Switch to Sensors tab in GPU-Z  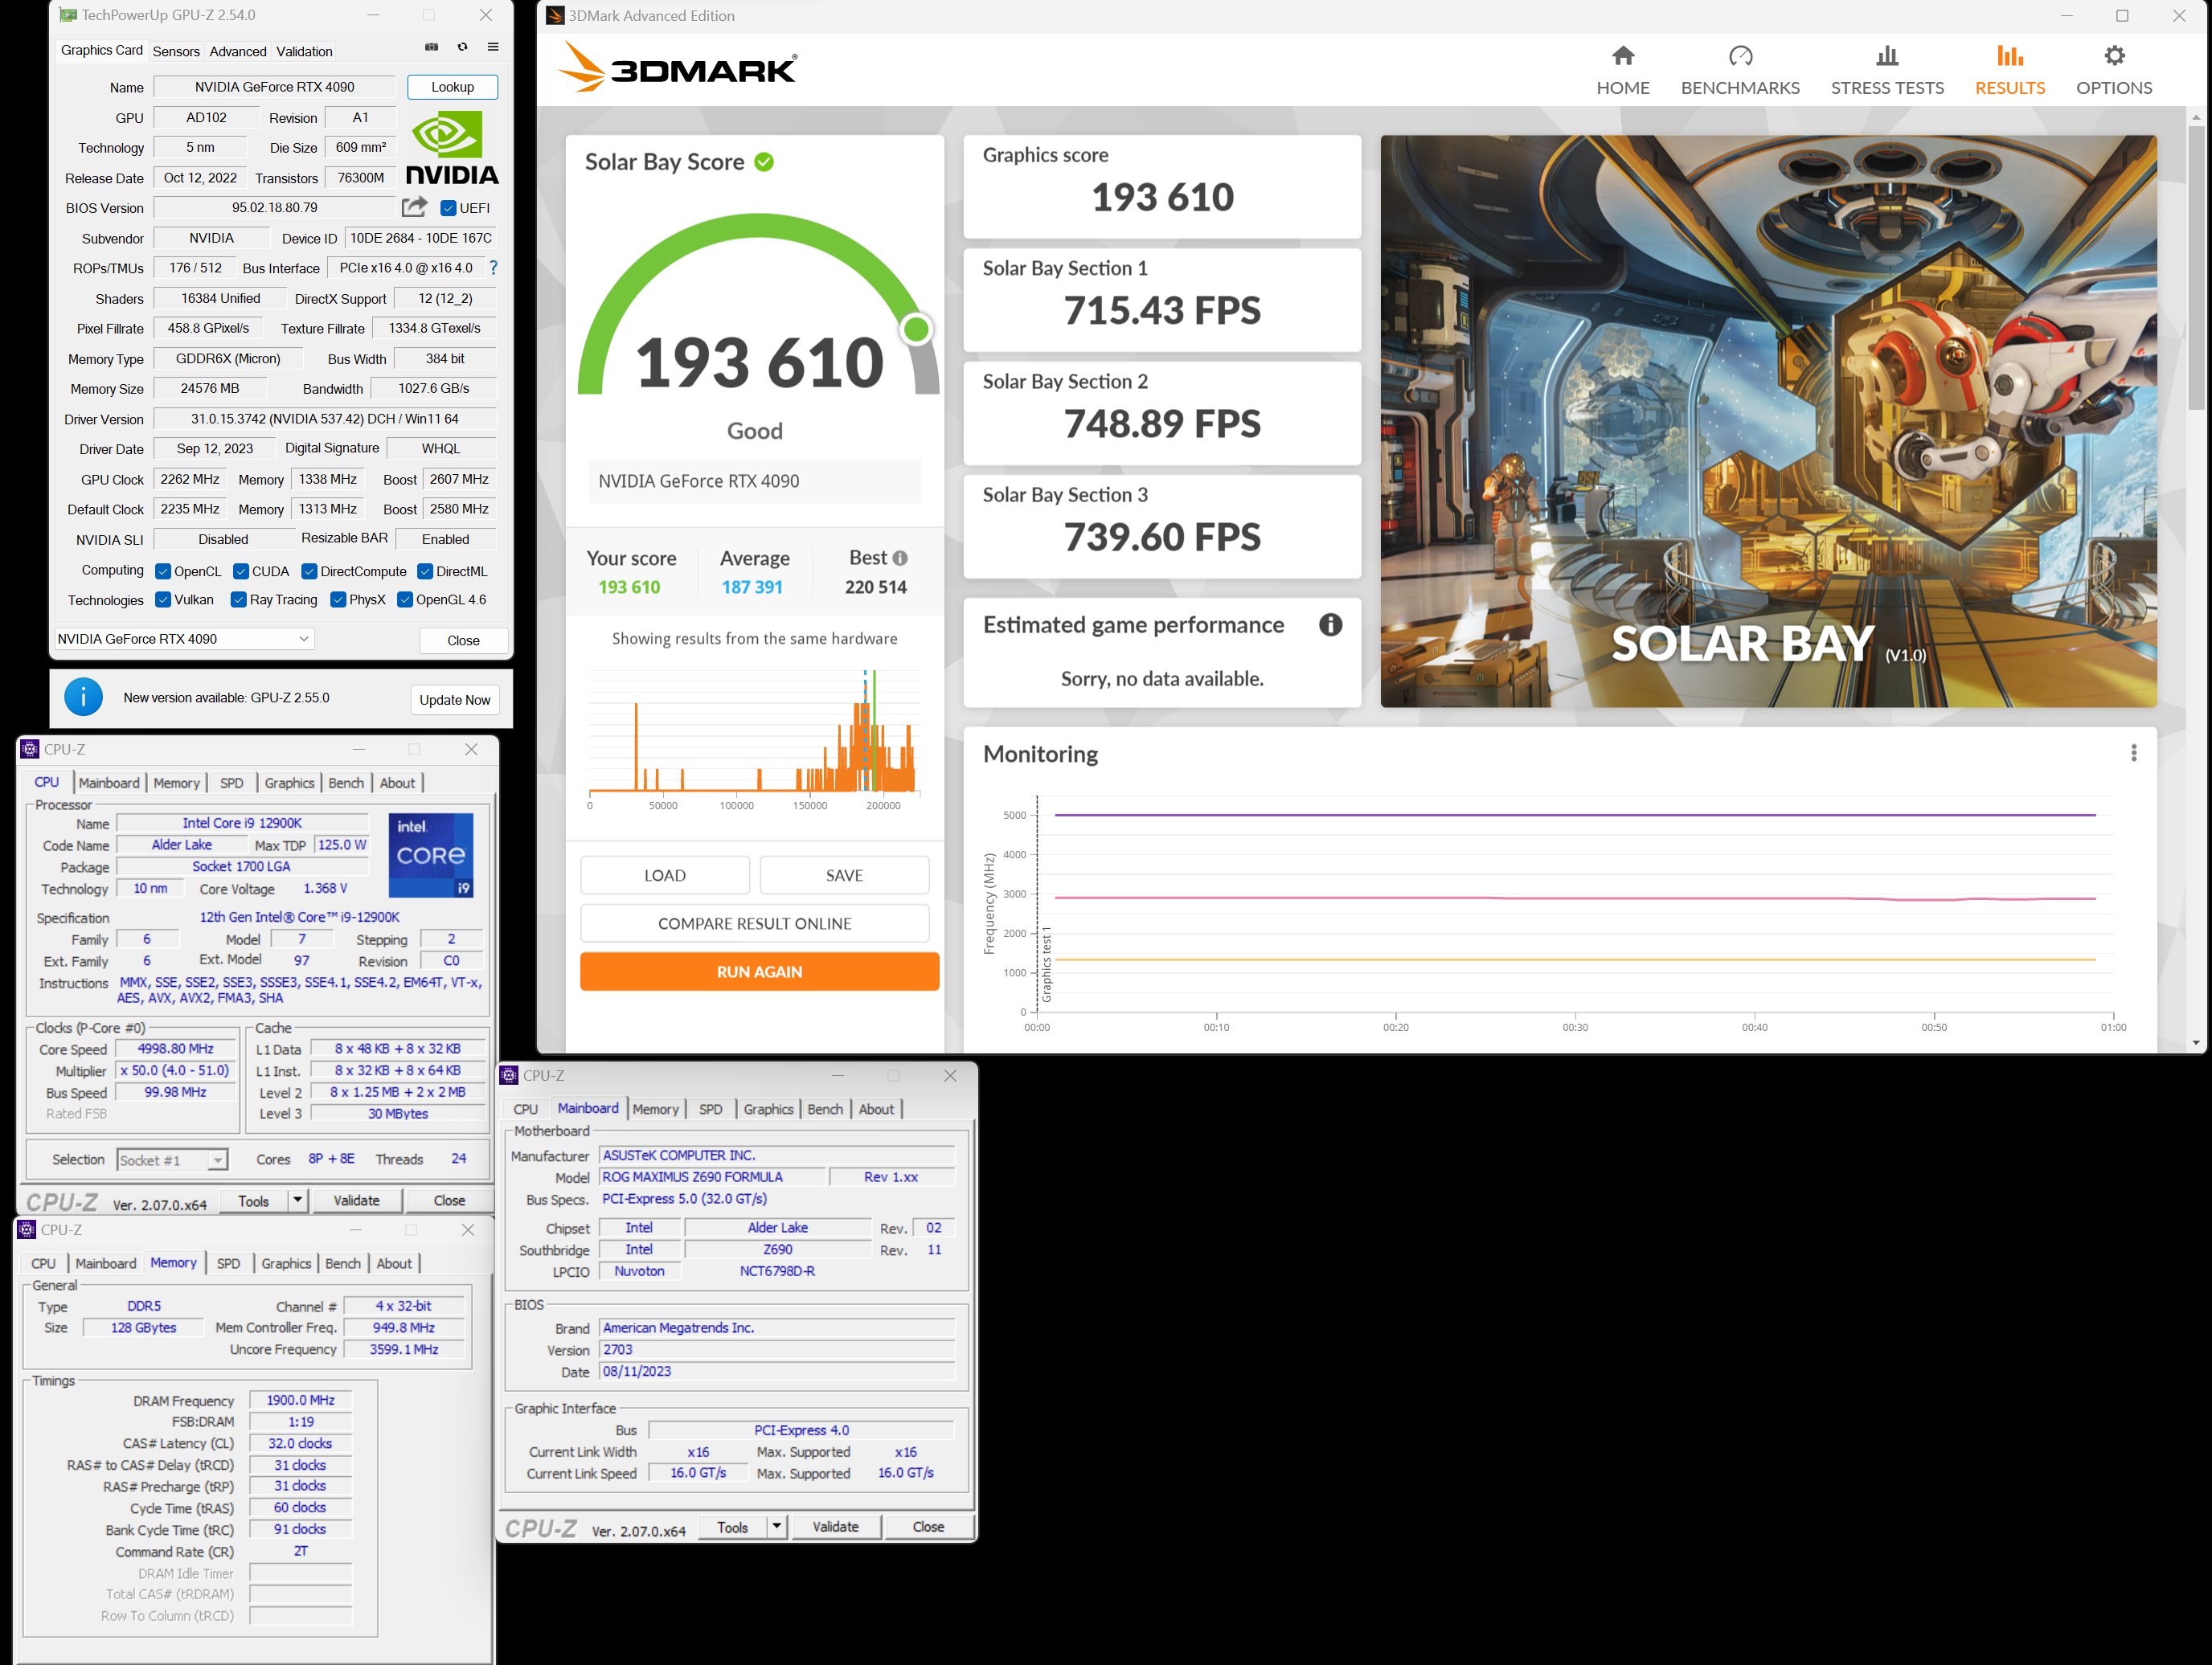tap(176, 51)
